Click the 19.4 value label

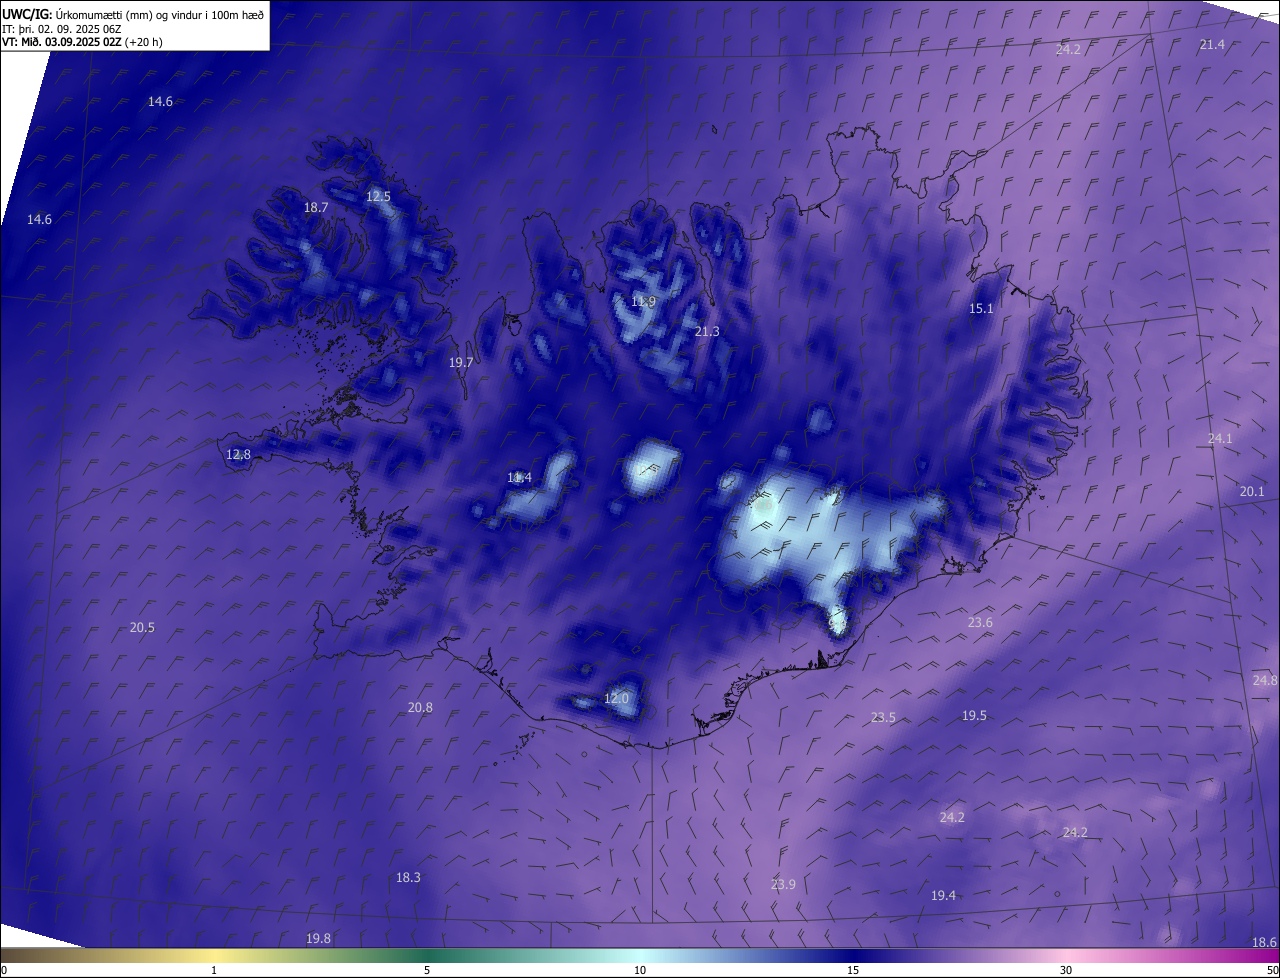[943, 896]
